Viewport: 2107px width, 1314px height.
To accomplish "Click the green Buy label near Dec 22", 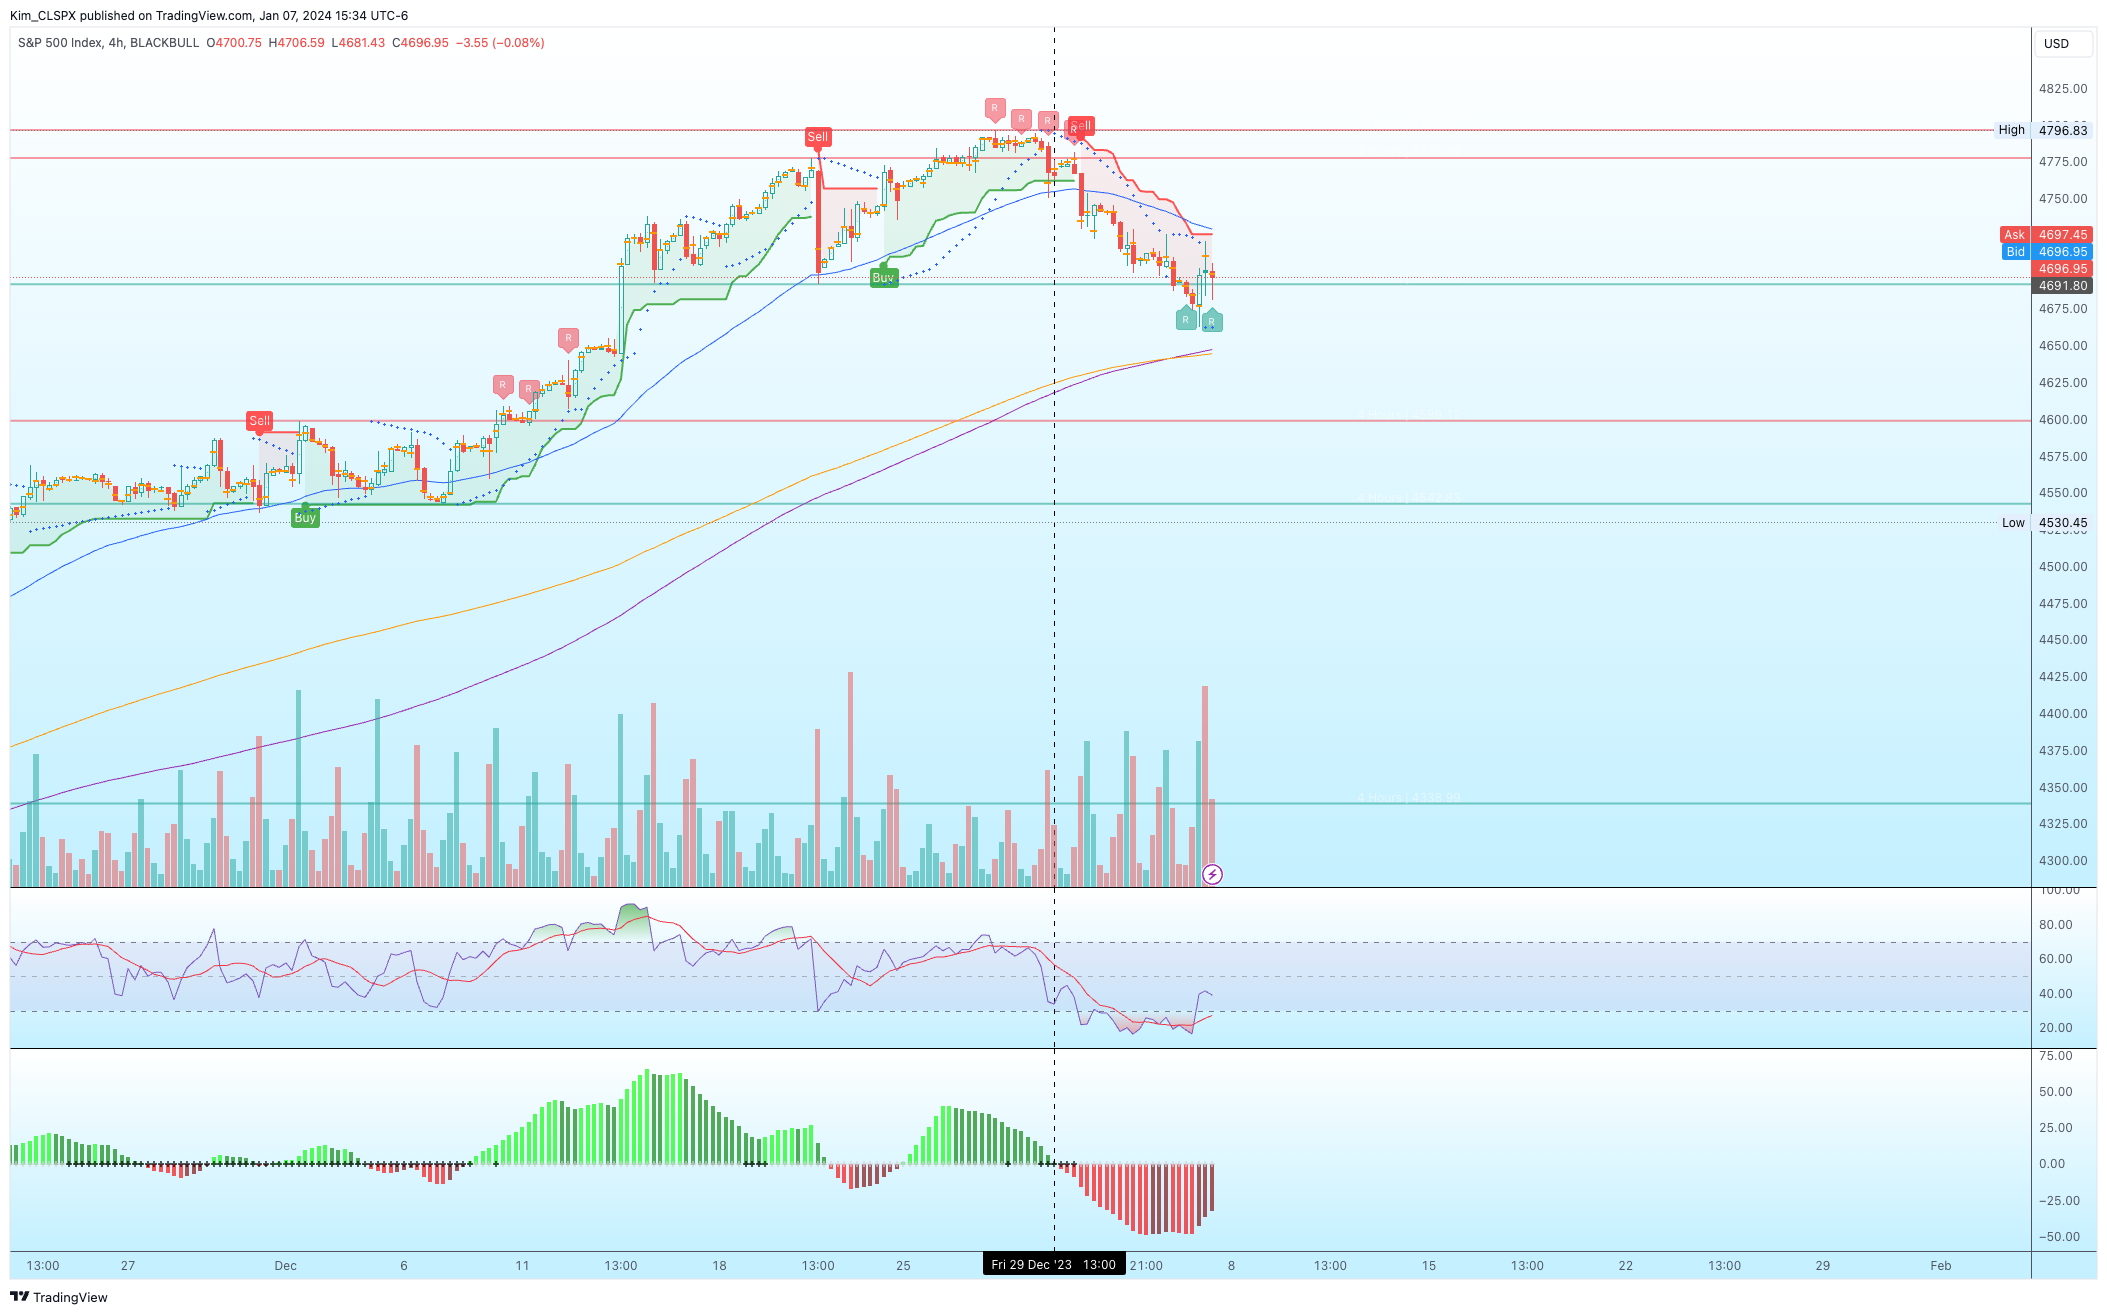I will tap(884, 277).
